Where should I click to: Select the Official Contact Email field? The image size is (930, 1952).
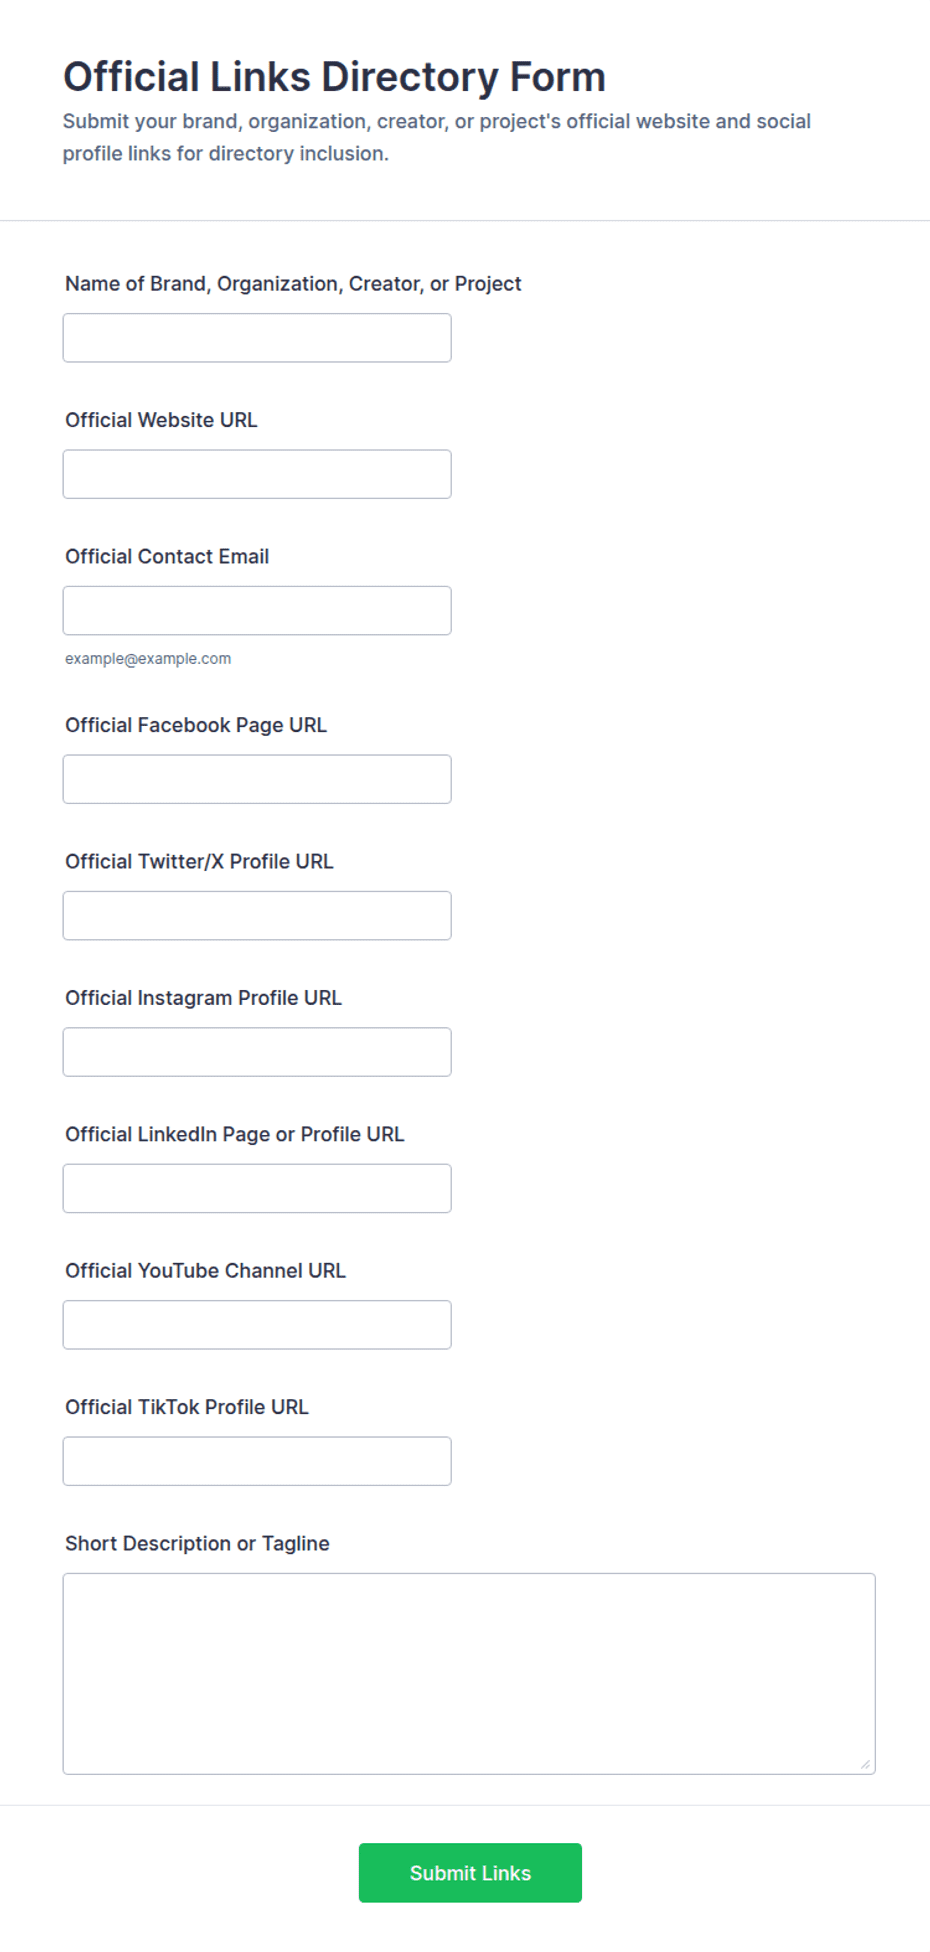coord(257,610)
